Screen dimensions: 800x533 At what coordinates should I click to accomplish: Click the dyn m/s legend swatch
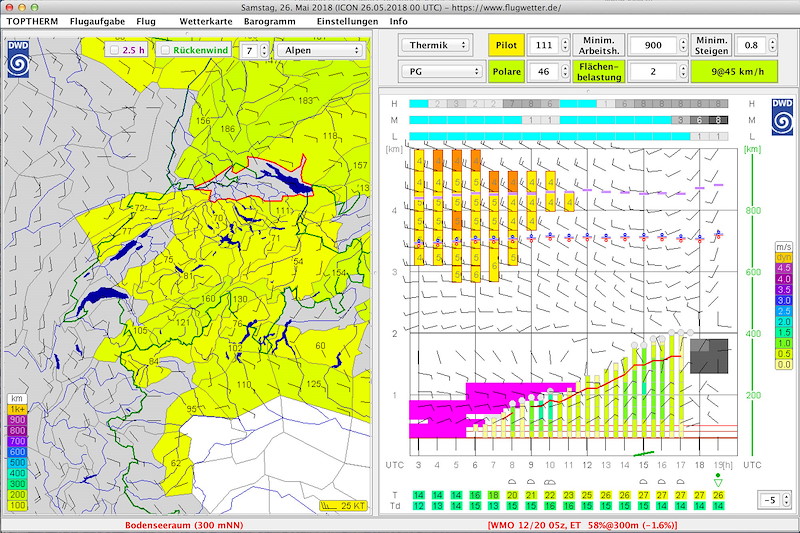tap(784, 257)
